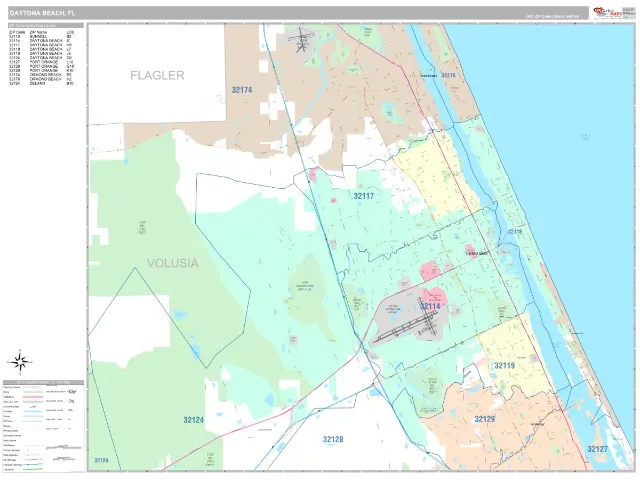The width and height of the screenshot is (640, 480).
Task: Click the 32117 ZIP code label
Action: pos(364,196)
